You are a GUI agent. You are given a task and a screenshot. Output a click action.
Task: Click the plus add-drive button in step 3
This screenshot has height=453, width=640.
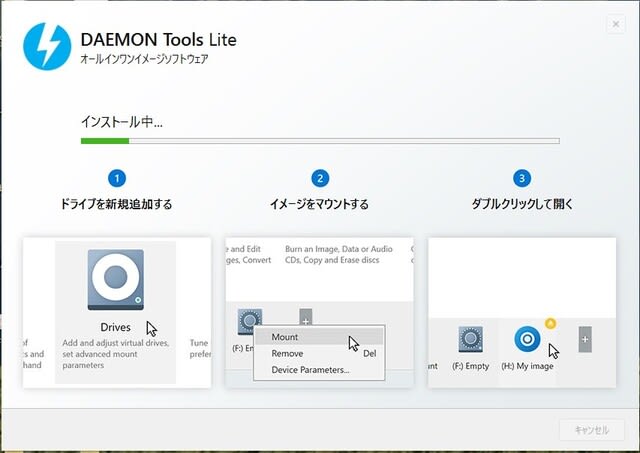[585, 339]
